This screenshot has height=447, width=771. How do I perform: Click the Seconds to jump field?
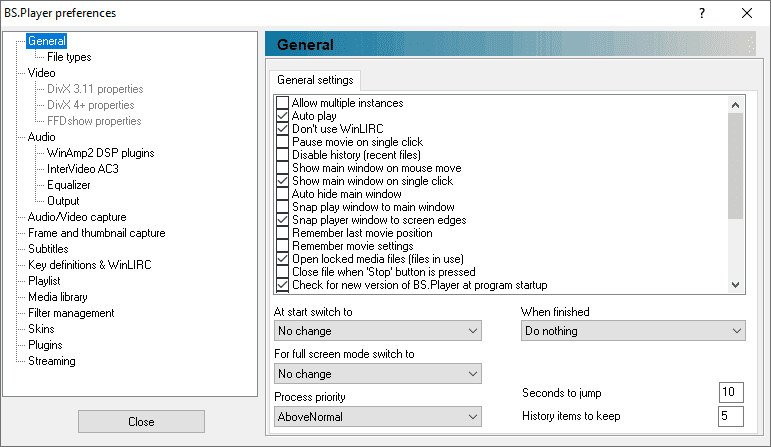click(731, 392)
